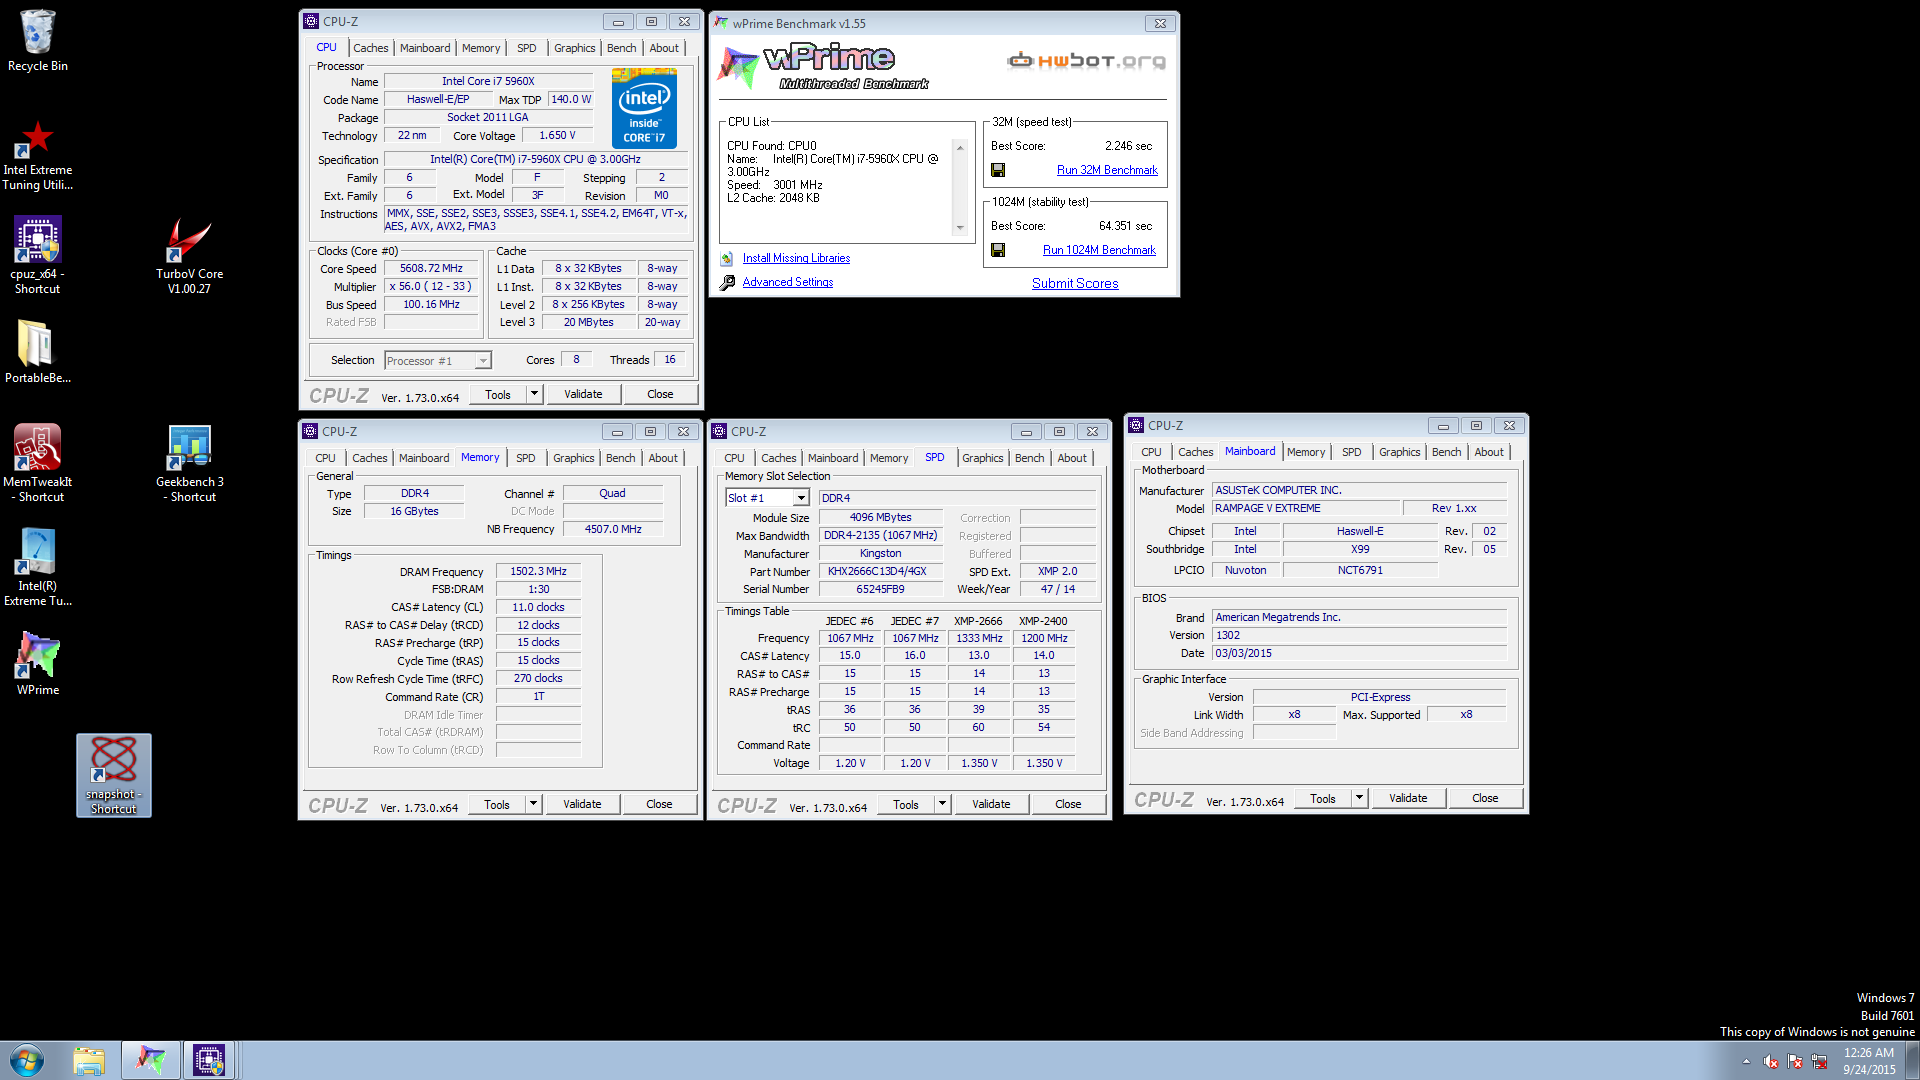Switch to Bench tab in top CPU-Z window
The image size is (1920, 1080).
622,48
